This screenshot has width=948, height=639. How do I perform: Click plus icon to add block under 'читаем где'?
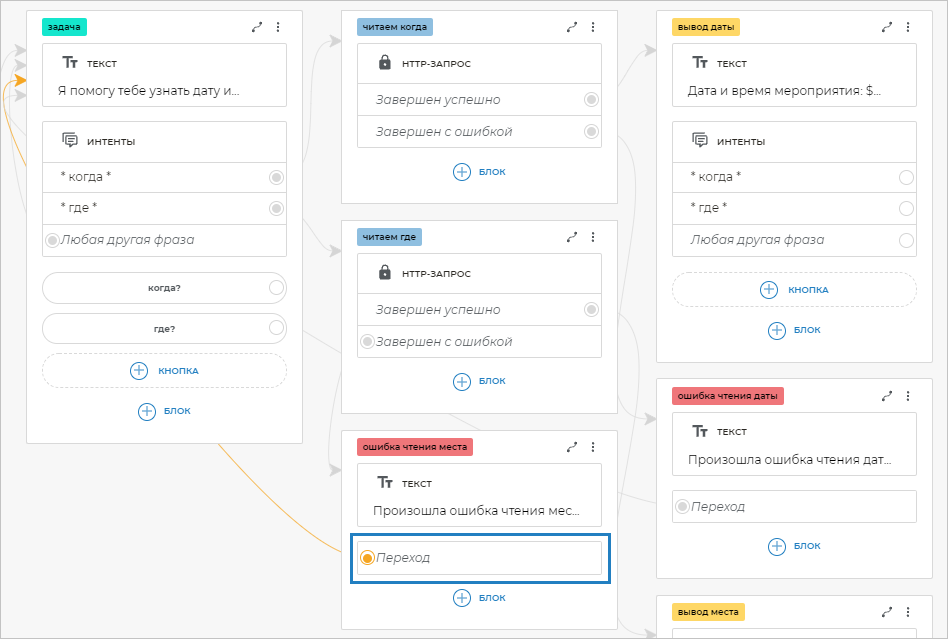(462, 381)
